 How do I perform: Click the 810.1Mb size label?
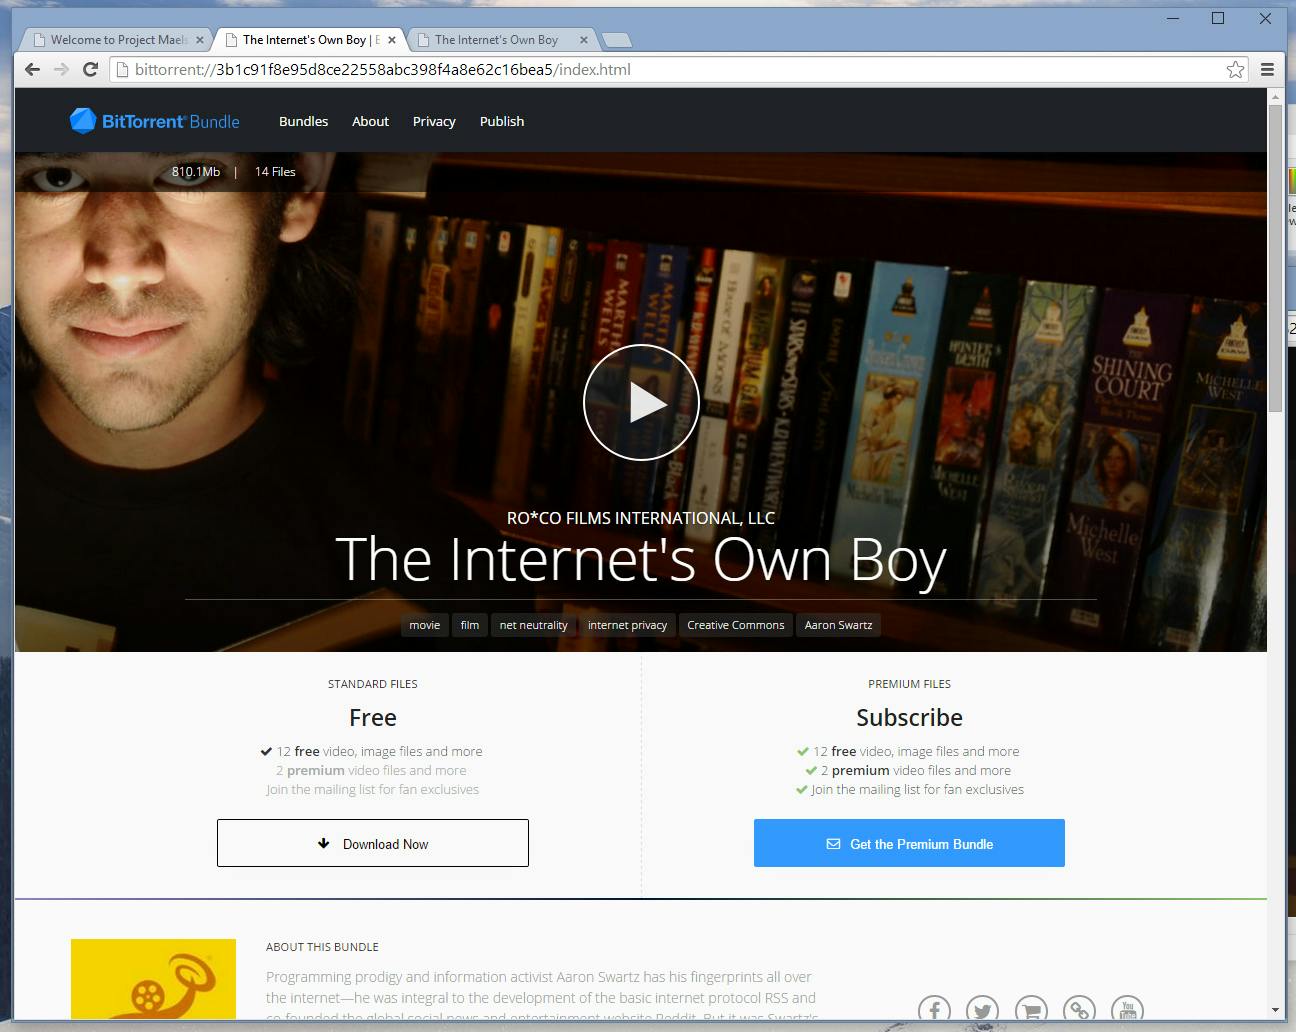(x=196, y=171)
